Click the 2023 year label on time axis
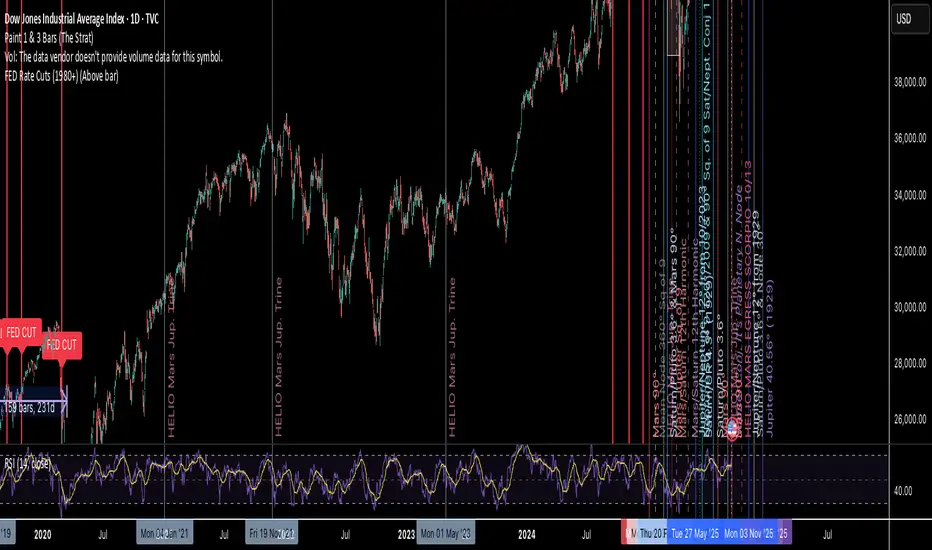The image size is (932, 550). [x=406, y=535]
